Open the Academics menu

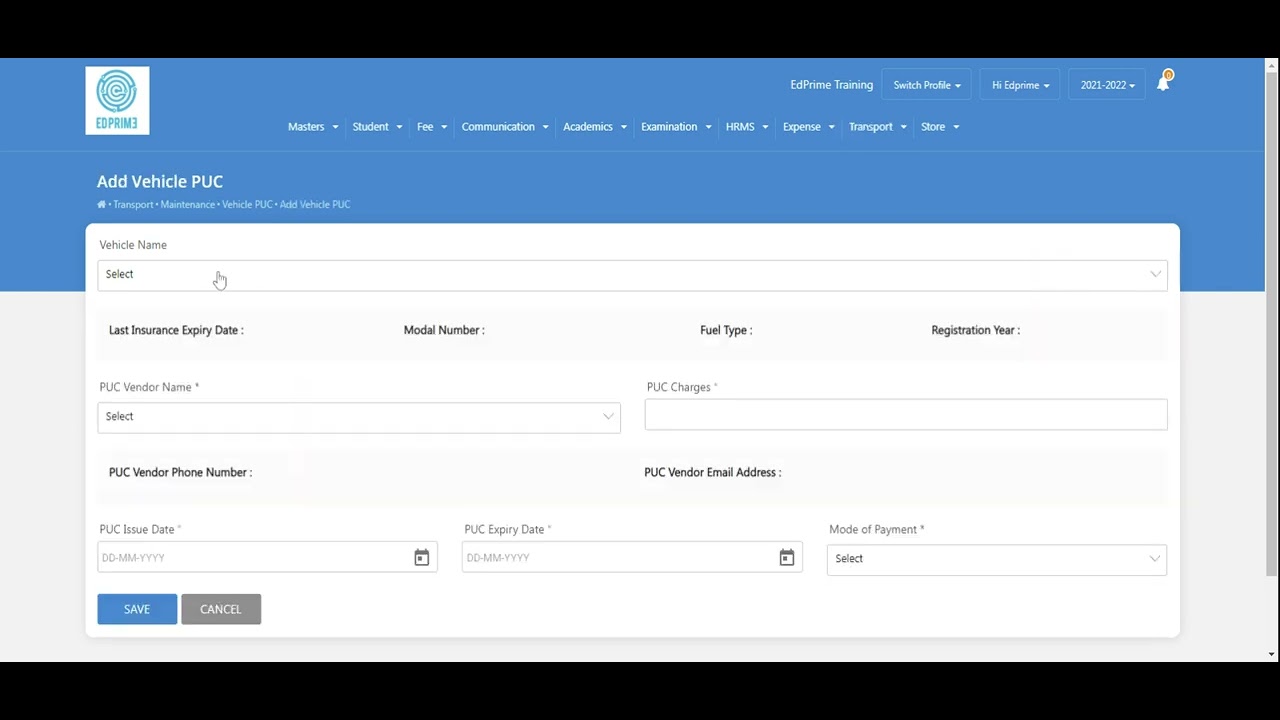[x=595, y=127]
